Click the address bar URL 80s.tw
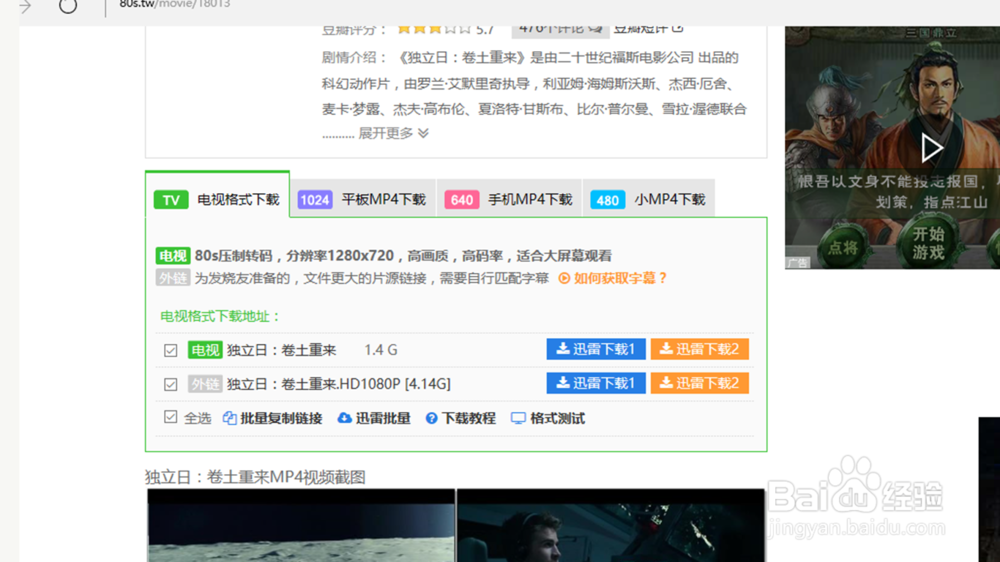The image size is (1000, 562). coord(175,4)
